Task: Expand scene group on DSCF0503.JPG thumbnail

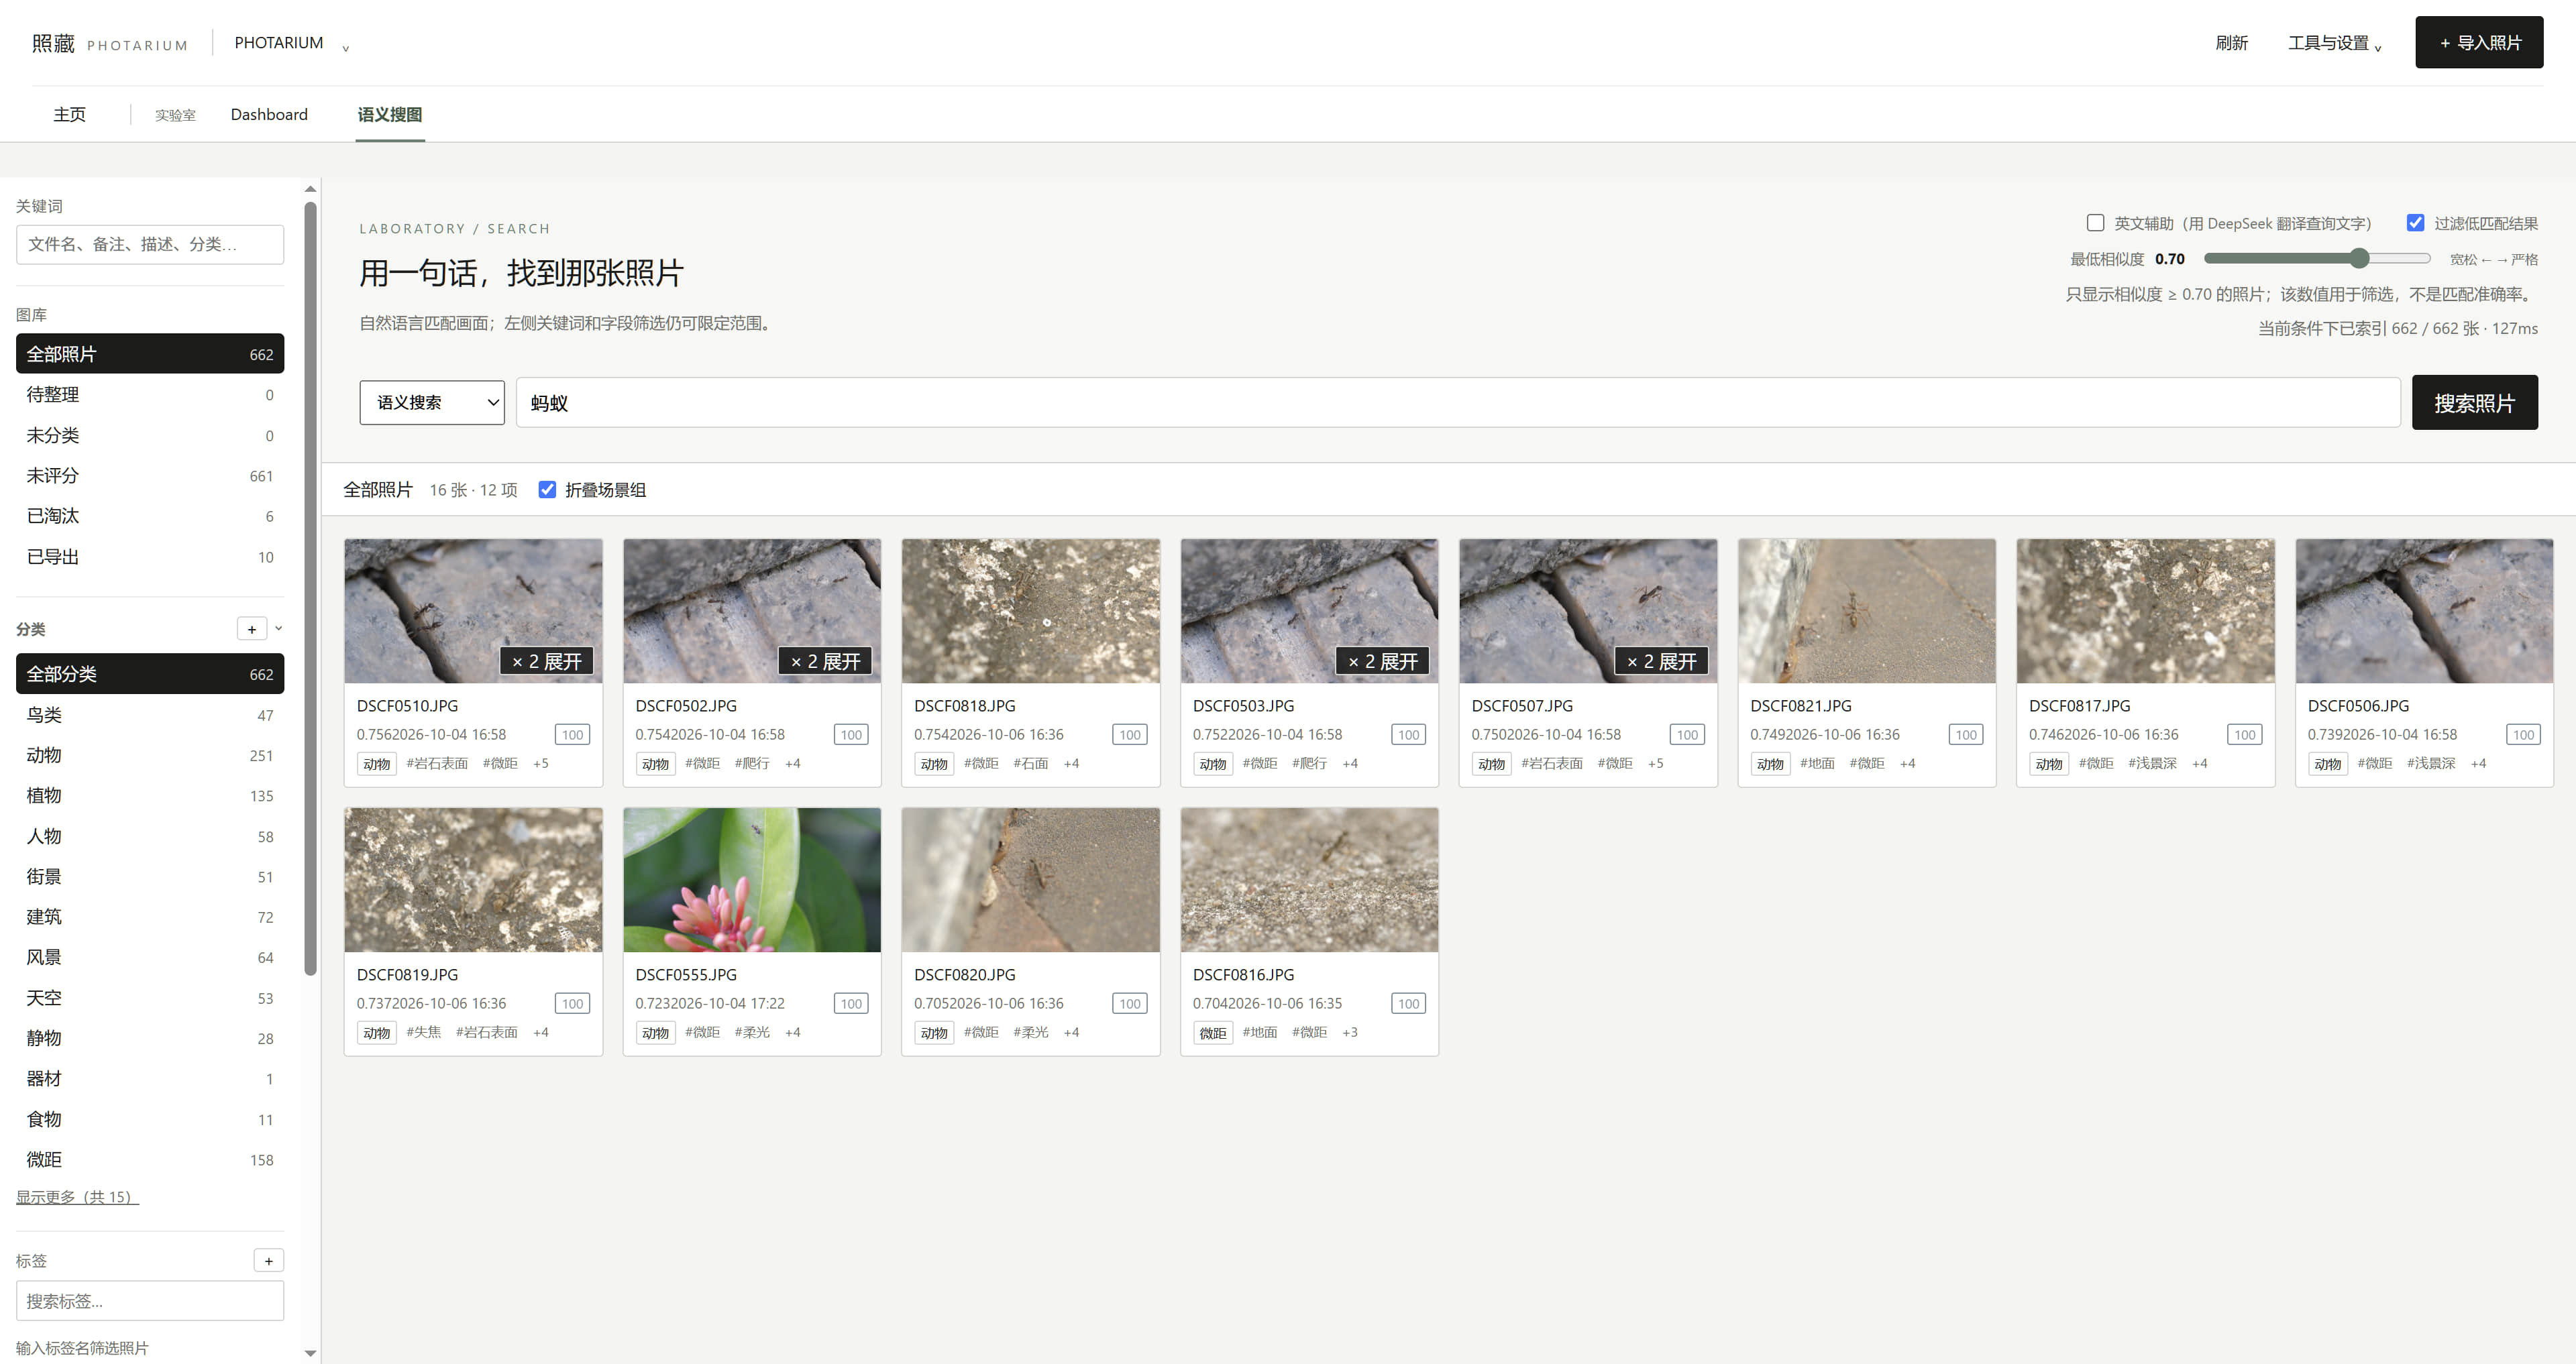Action: 1383,661
